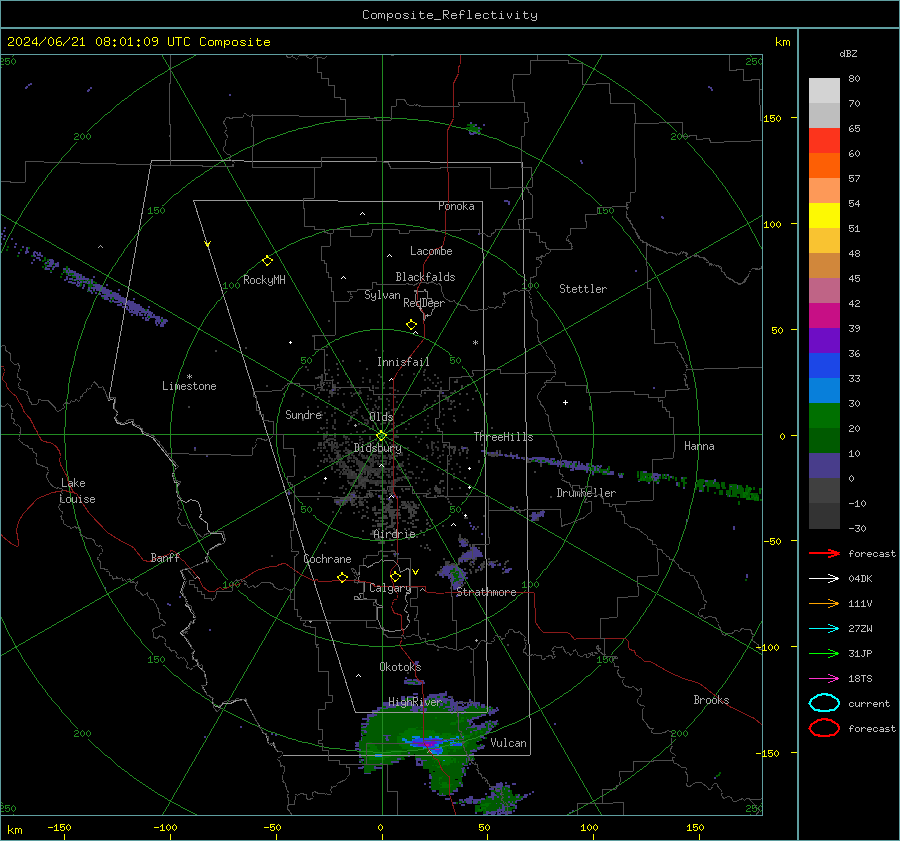Image resolution: width=900 pixels, height=841 pixels.
Task: Click the Sundre city label
Action: point(303,415)
